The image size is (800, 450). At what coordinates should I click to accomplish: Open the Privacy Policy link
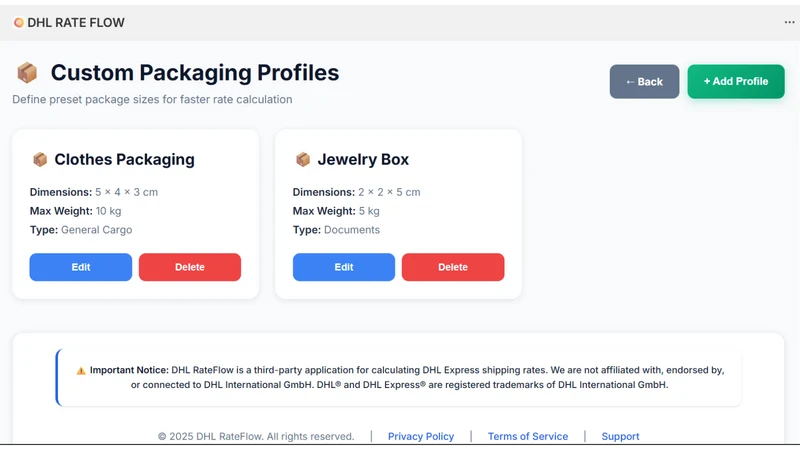click(x=421, y=436)
